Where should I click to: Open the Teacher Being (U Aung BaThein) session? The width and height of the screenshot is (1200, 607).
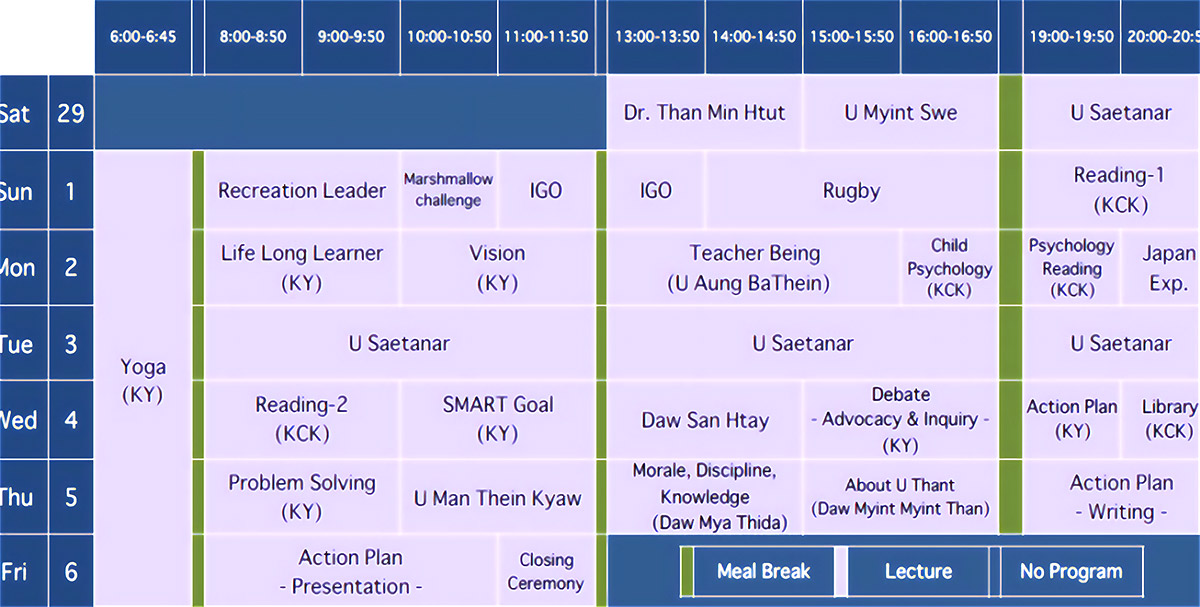tap(754, 268)
